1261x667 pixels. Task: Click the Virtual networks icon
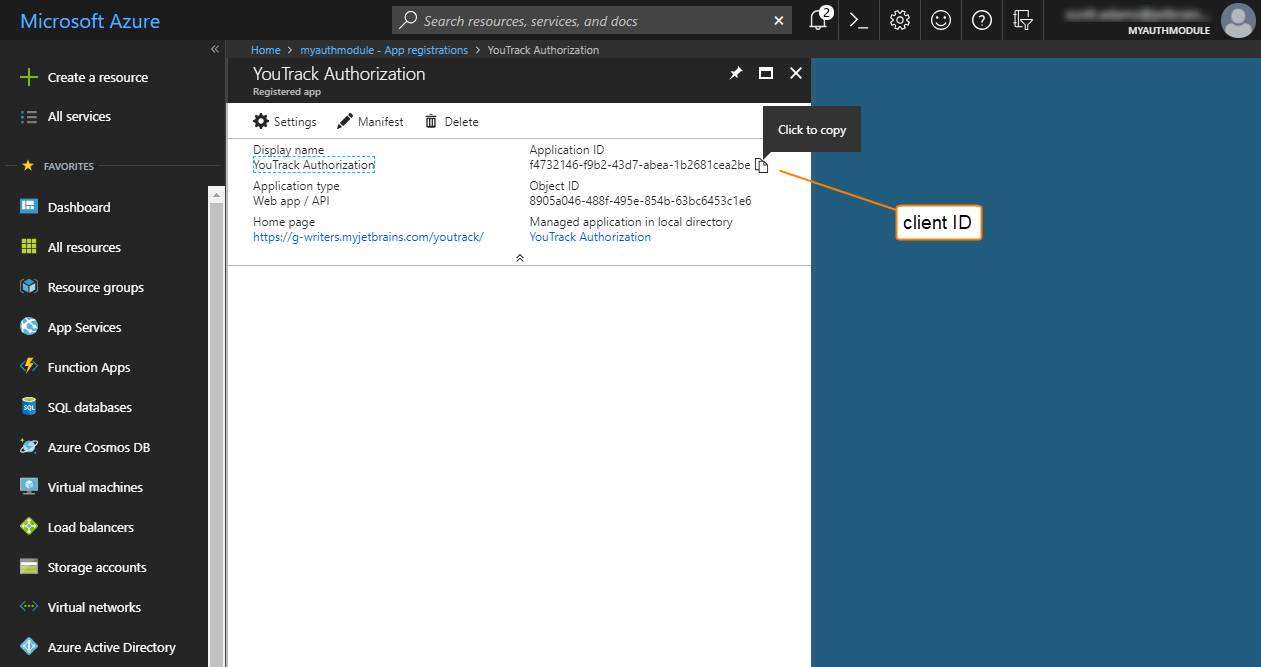(x=29, y=607)
